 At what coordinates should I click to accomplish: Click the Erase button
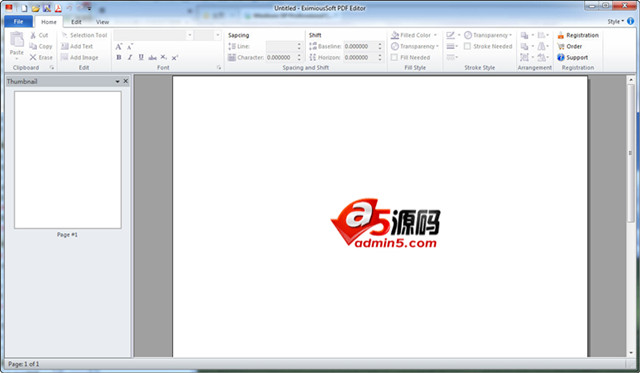coord(41,57)
